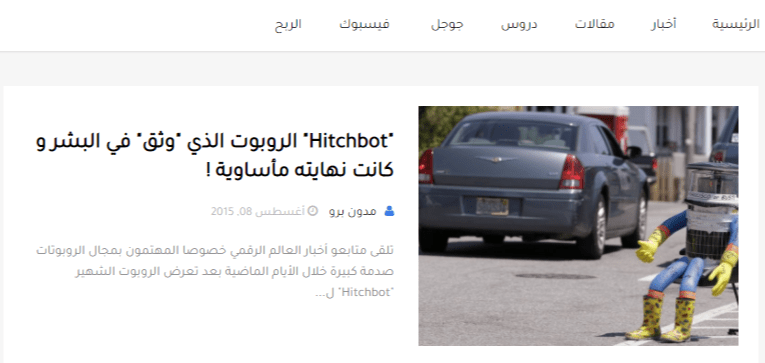765x363 pixels.
Task: Click the clock icon beside the date
Action: point(313,211)
